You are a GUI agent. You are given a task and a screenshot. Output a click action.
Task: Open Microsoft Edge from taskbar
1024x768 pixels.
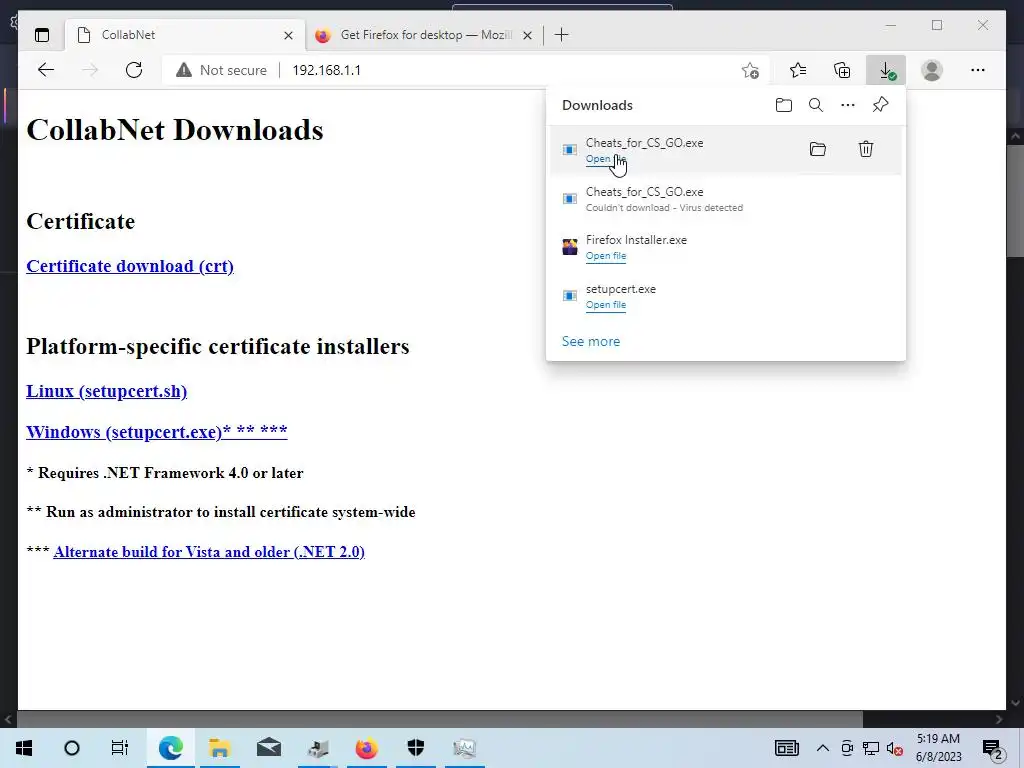(x=170, y=748)
